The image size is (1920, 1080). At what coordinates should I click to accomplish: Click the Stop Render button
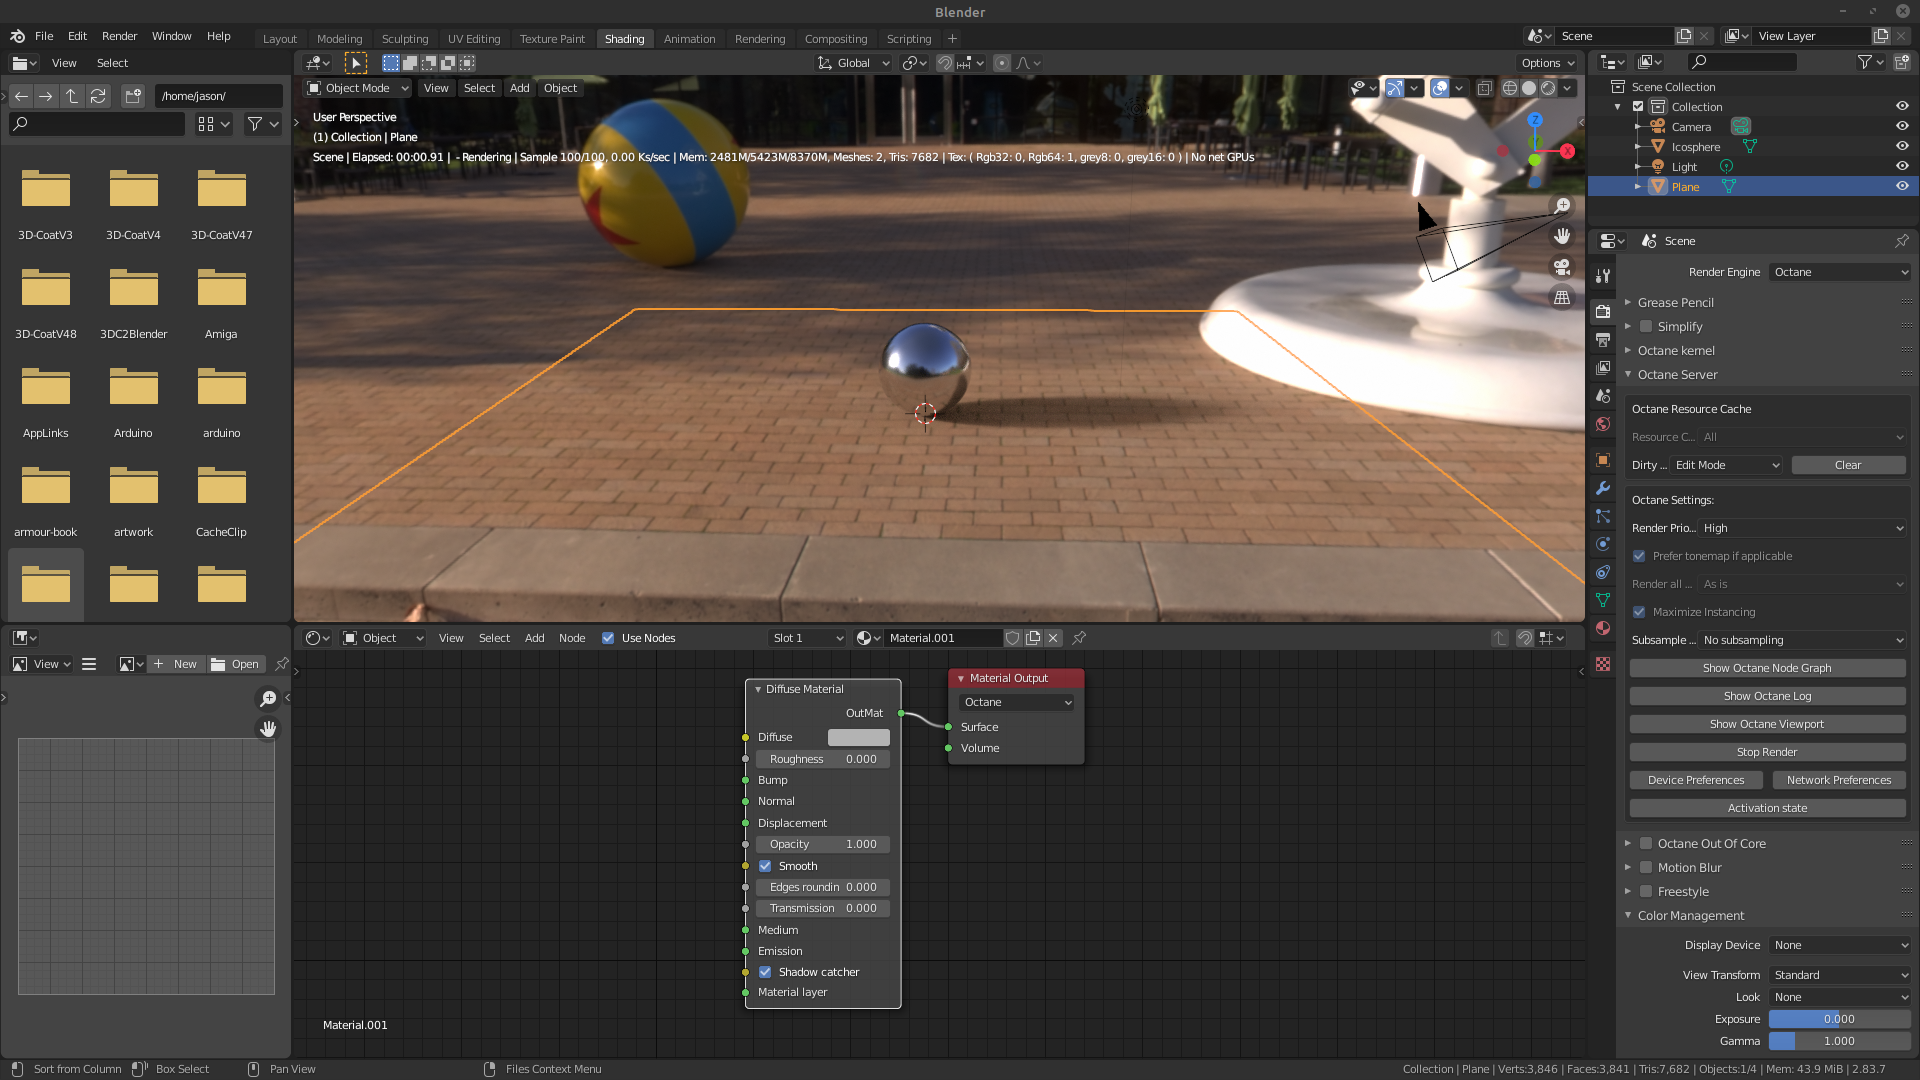point(1766,752)
